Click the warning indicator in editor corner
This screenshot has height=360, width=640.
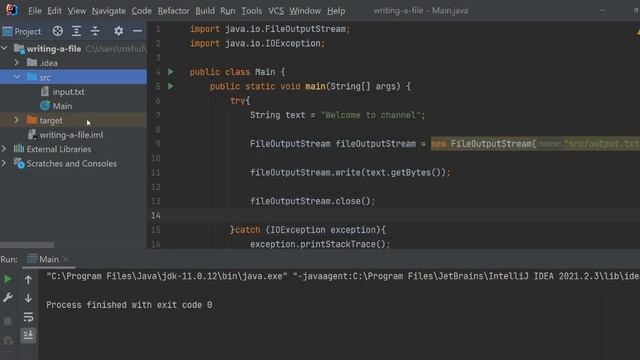pos(638,31)
